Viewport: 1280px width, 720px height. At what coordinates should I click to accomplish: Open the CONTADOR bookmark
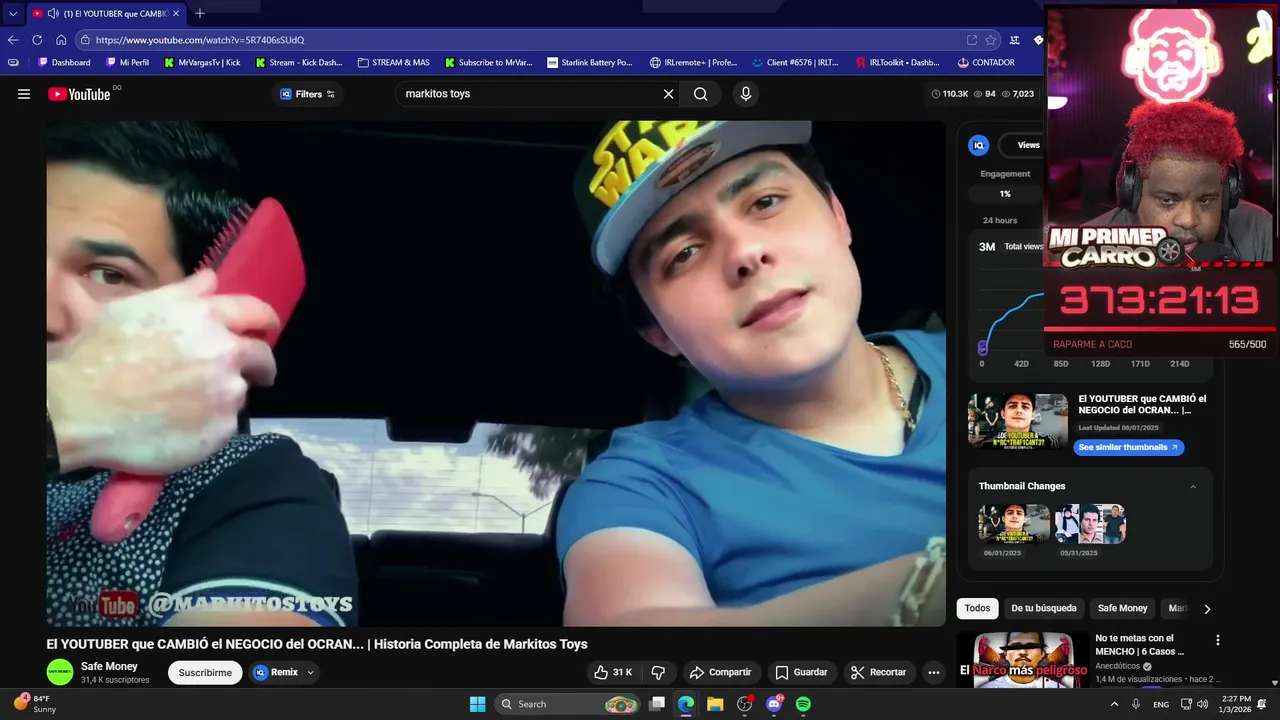(x=986, y=62)
